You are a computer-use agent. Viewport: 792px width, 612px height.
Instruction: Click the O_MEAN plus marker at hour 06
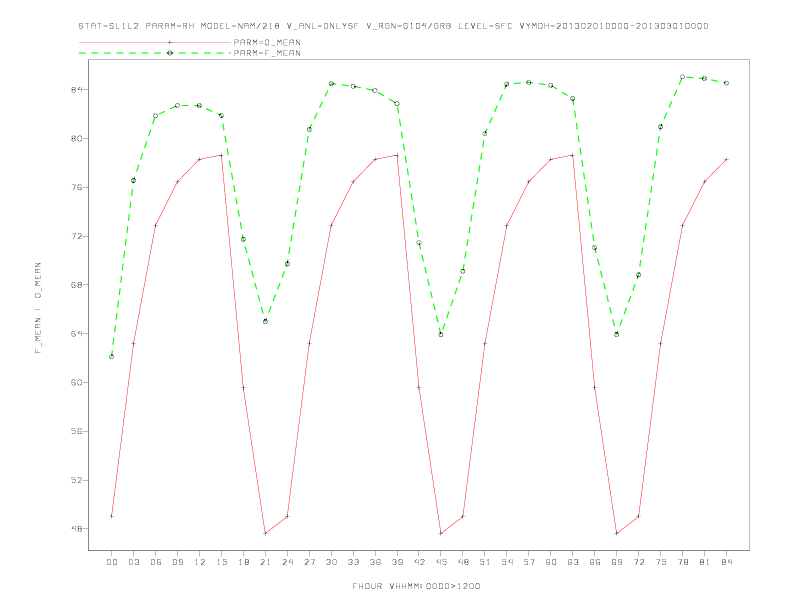pyautogui.click(x=156, y=225)
